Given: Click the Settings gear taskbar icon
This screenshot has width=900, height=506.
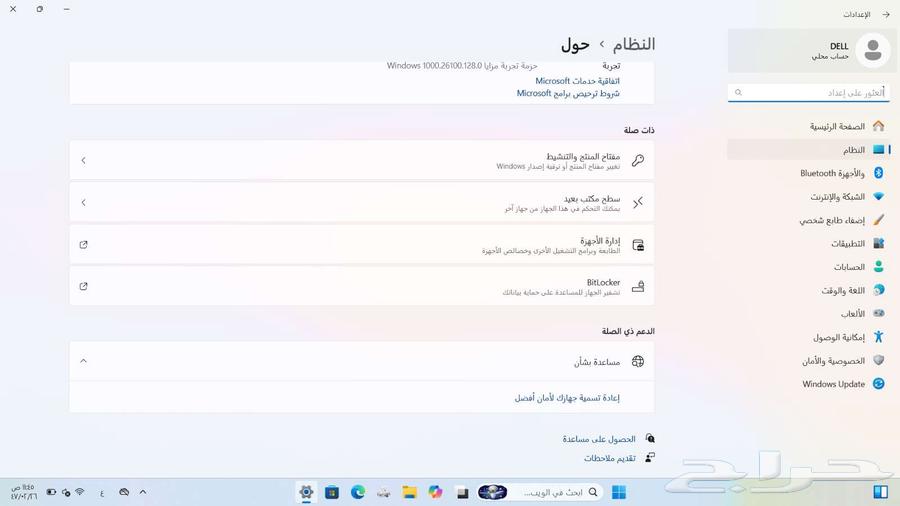Looking at the screenshot, I should pyautogui.click(x=307, y=492).
